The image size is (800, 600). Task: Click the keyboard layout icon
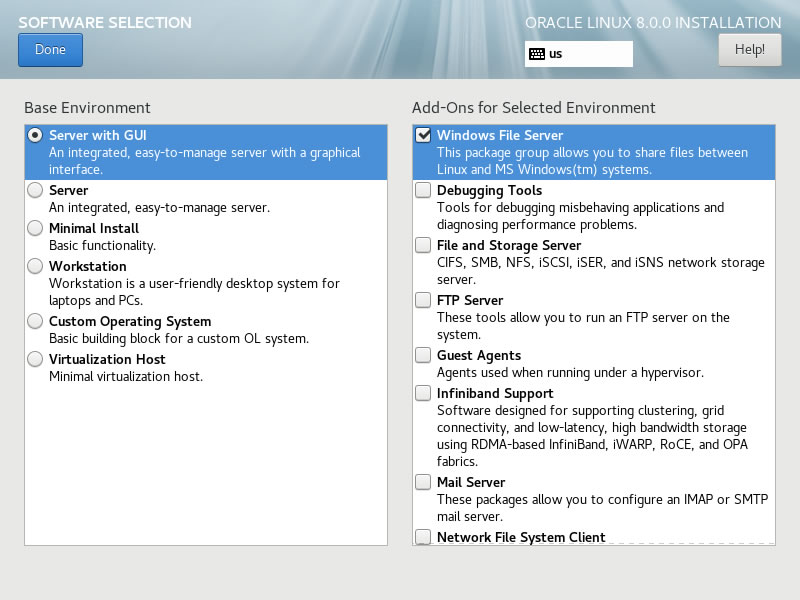537,54
